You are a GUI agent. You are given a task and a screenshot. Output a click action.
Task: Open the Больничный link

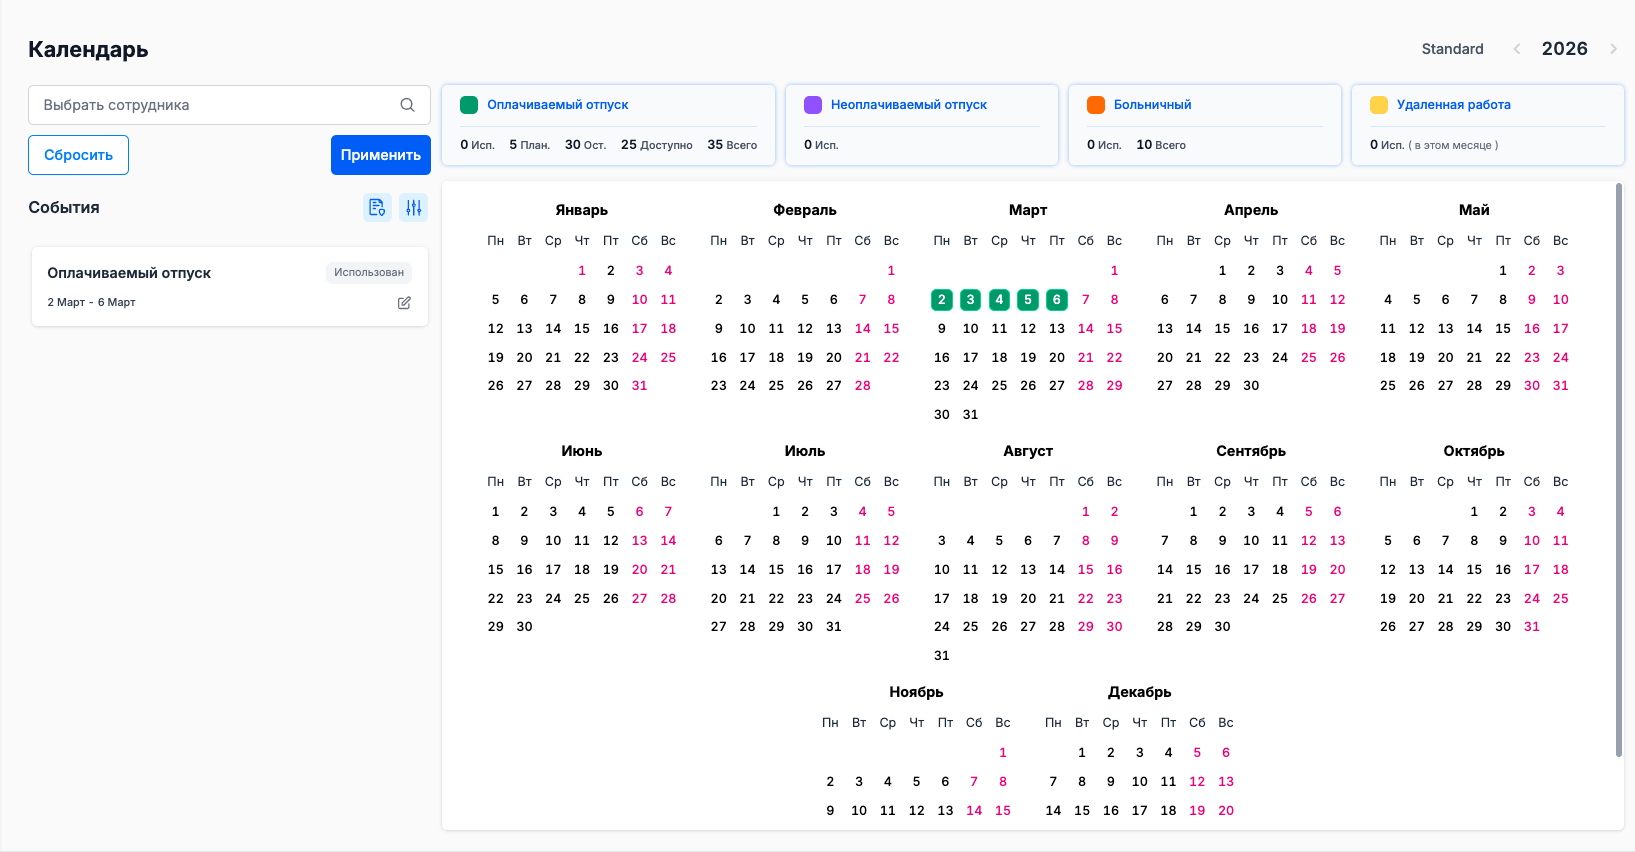click(x=1152, y=105)
